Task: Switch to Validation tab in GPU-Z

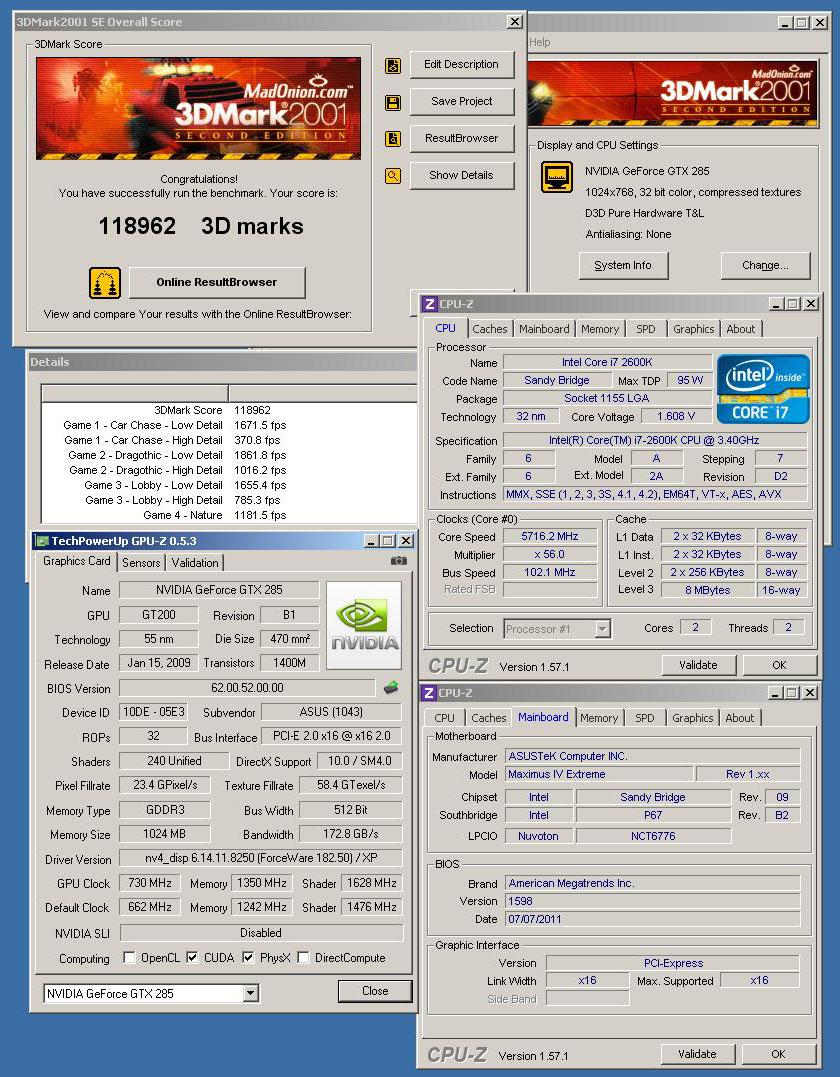Action: (195, 563)
